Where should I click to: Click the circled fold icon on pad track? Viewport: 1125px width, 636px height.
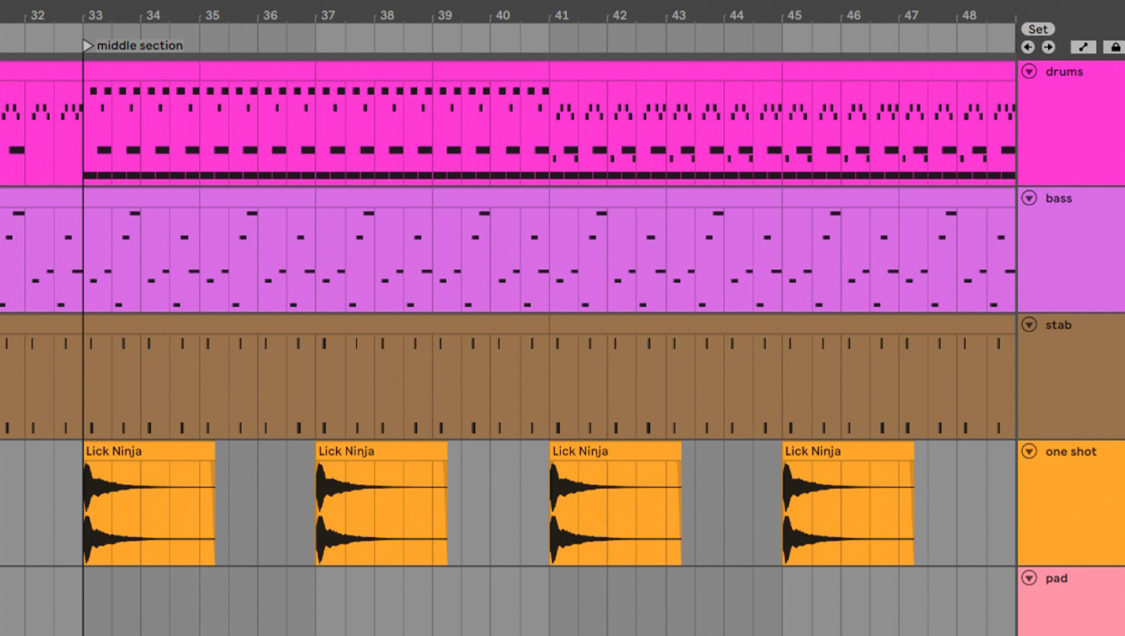1029,578
